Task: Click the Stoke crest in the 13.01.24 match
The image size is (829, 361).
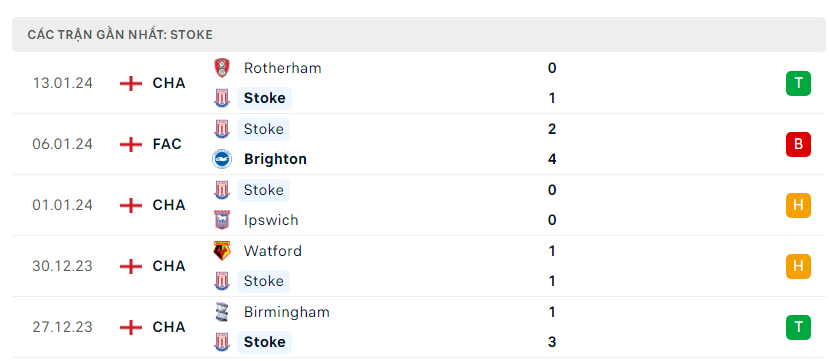Action: tap(222, 98)
